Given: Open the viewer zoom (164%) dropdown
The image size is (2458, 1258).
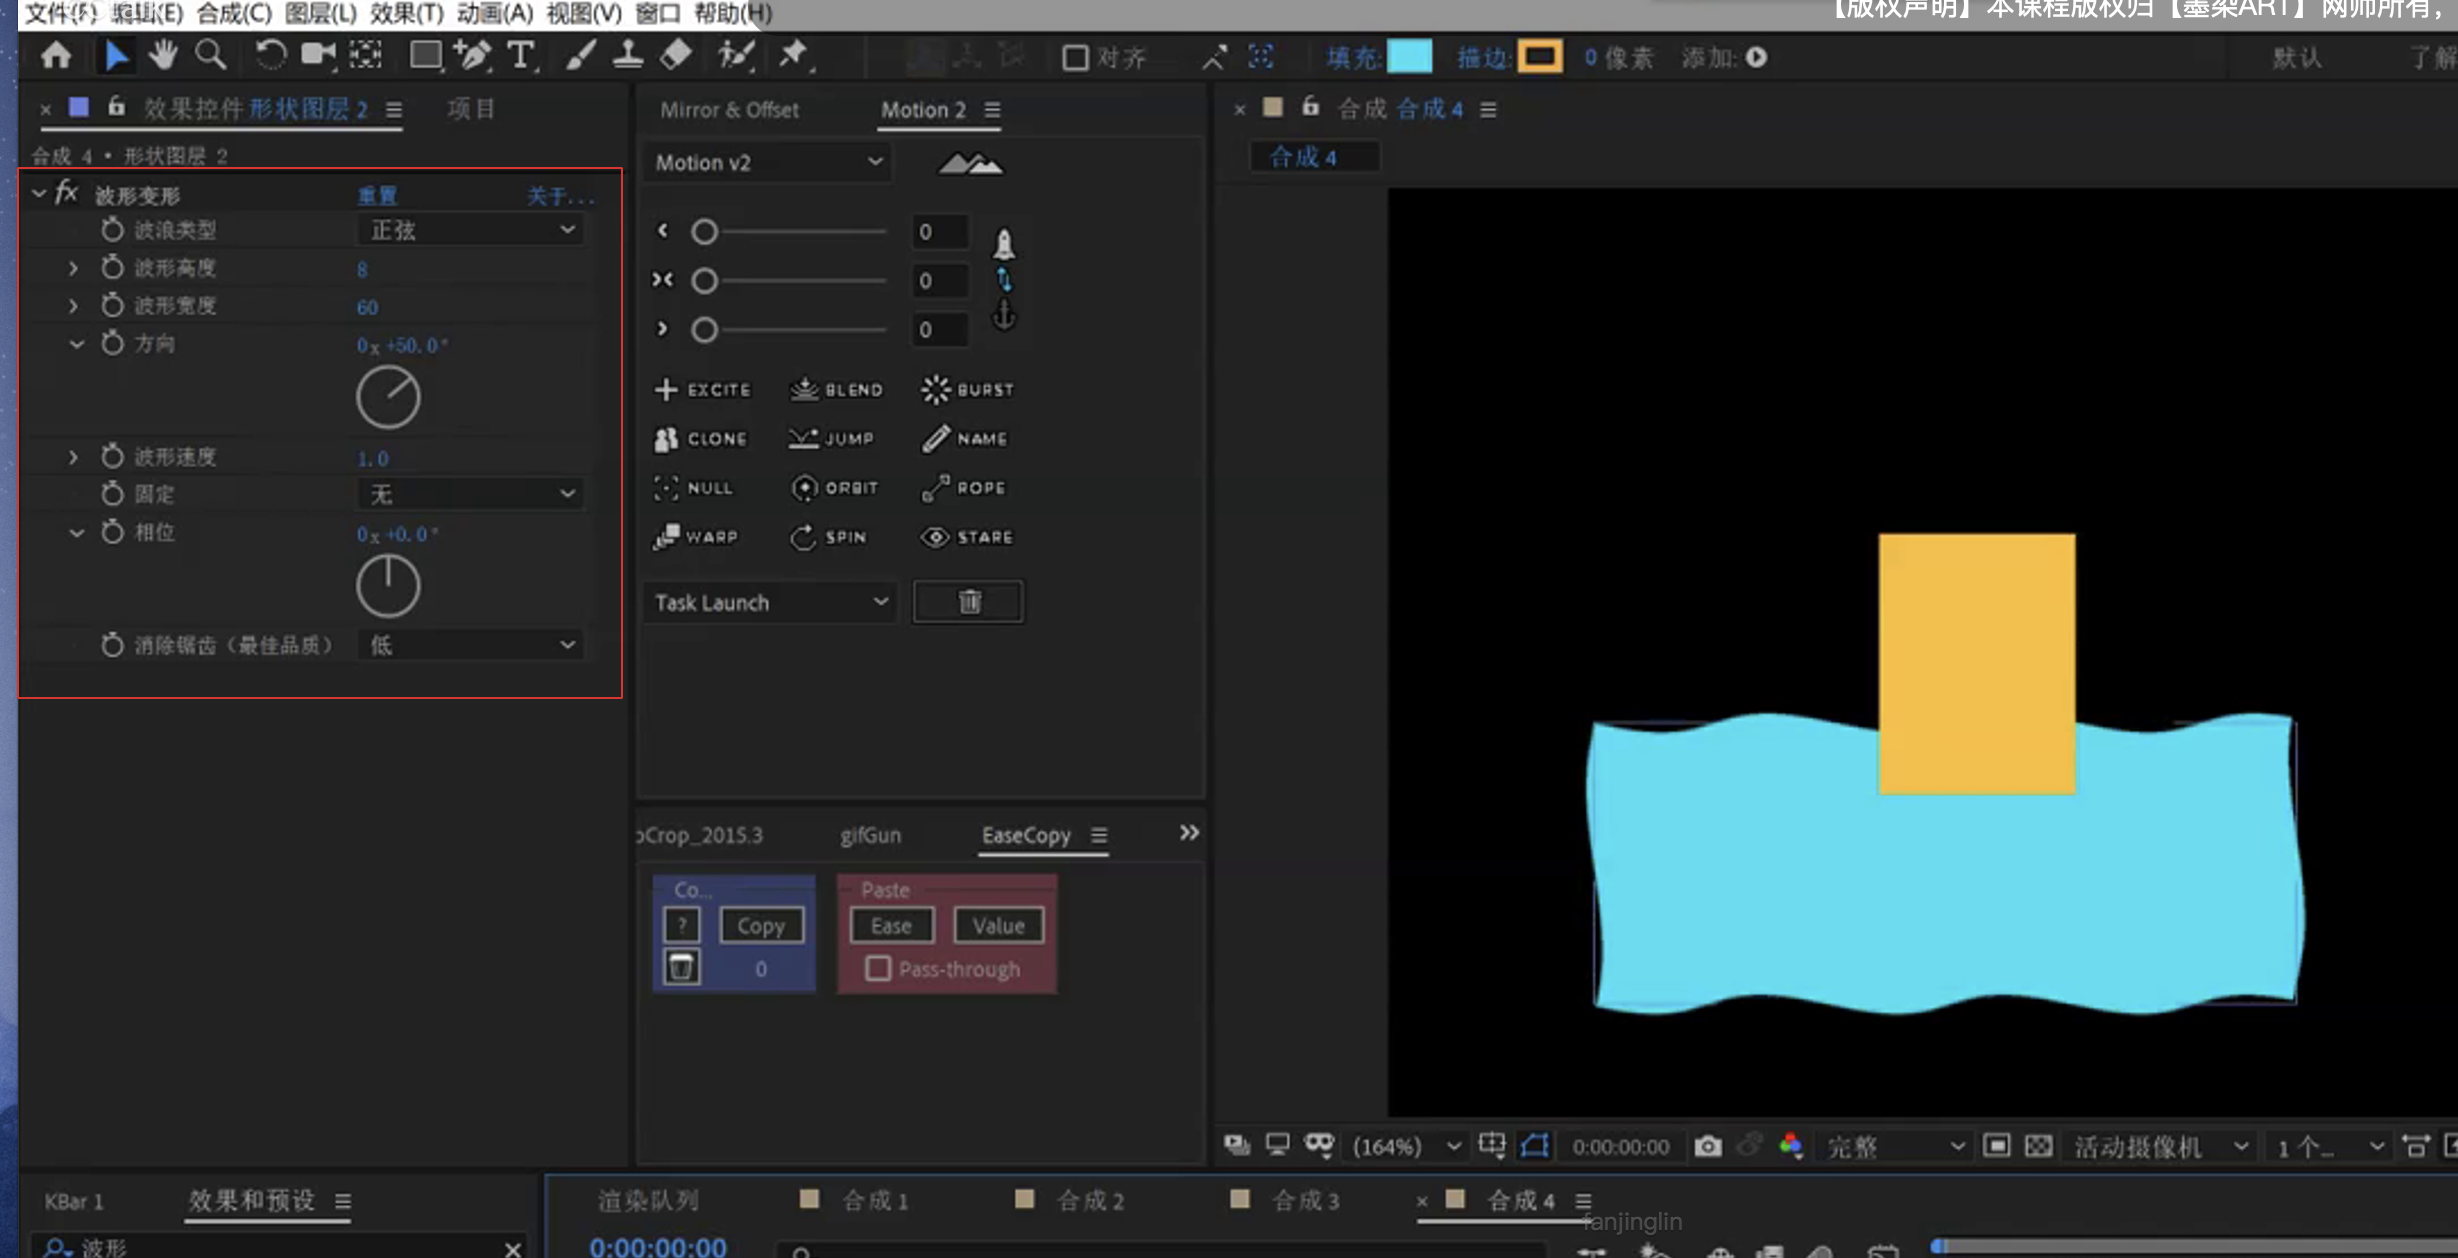Looking at the screenshot, I should (1406, 1146).
